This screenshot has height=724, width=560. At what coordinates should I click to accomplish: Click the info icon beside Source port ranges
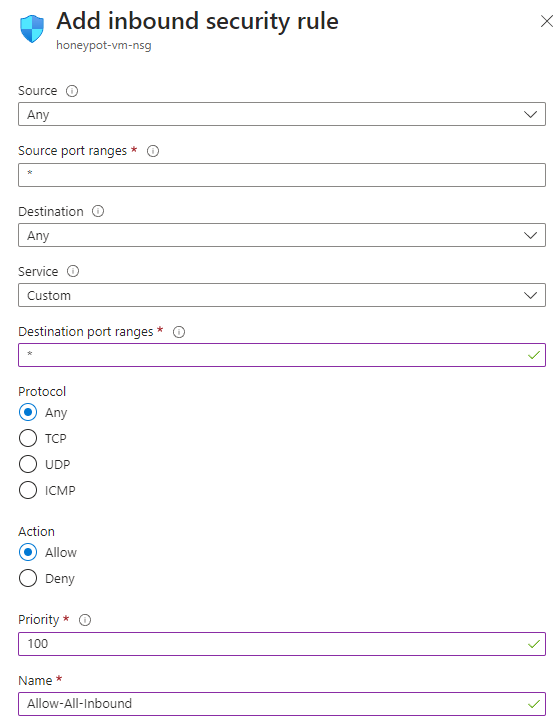pos(153,151)
